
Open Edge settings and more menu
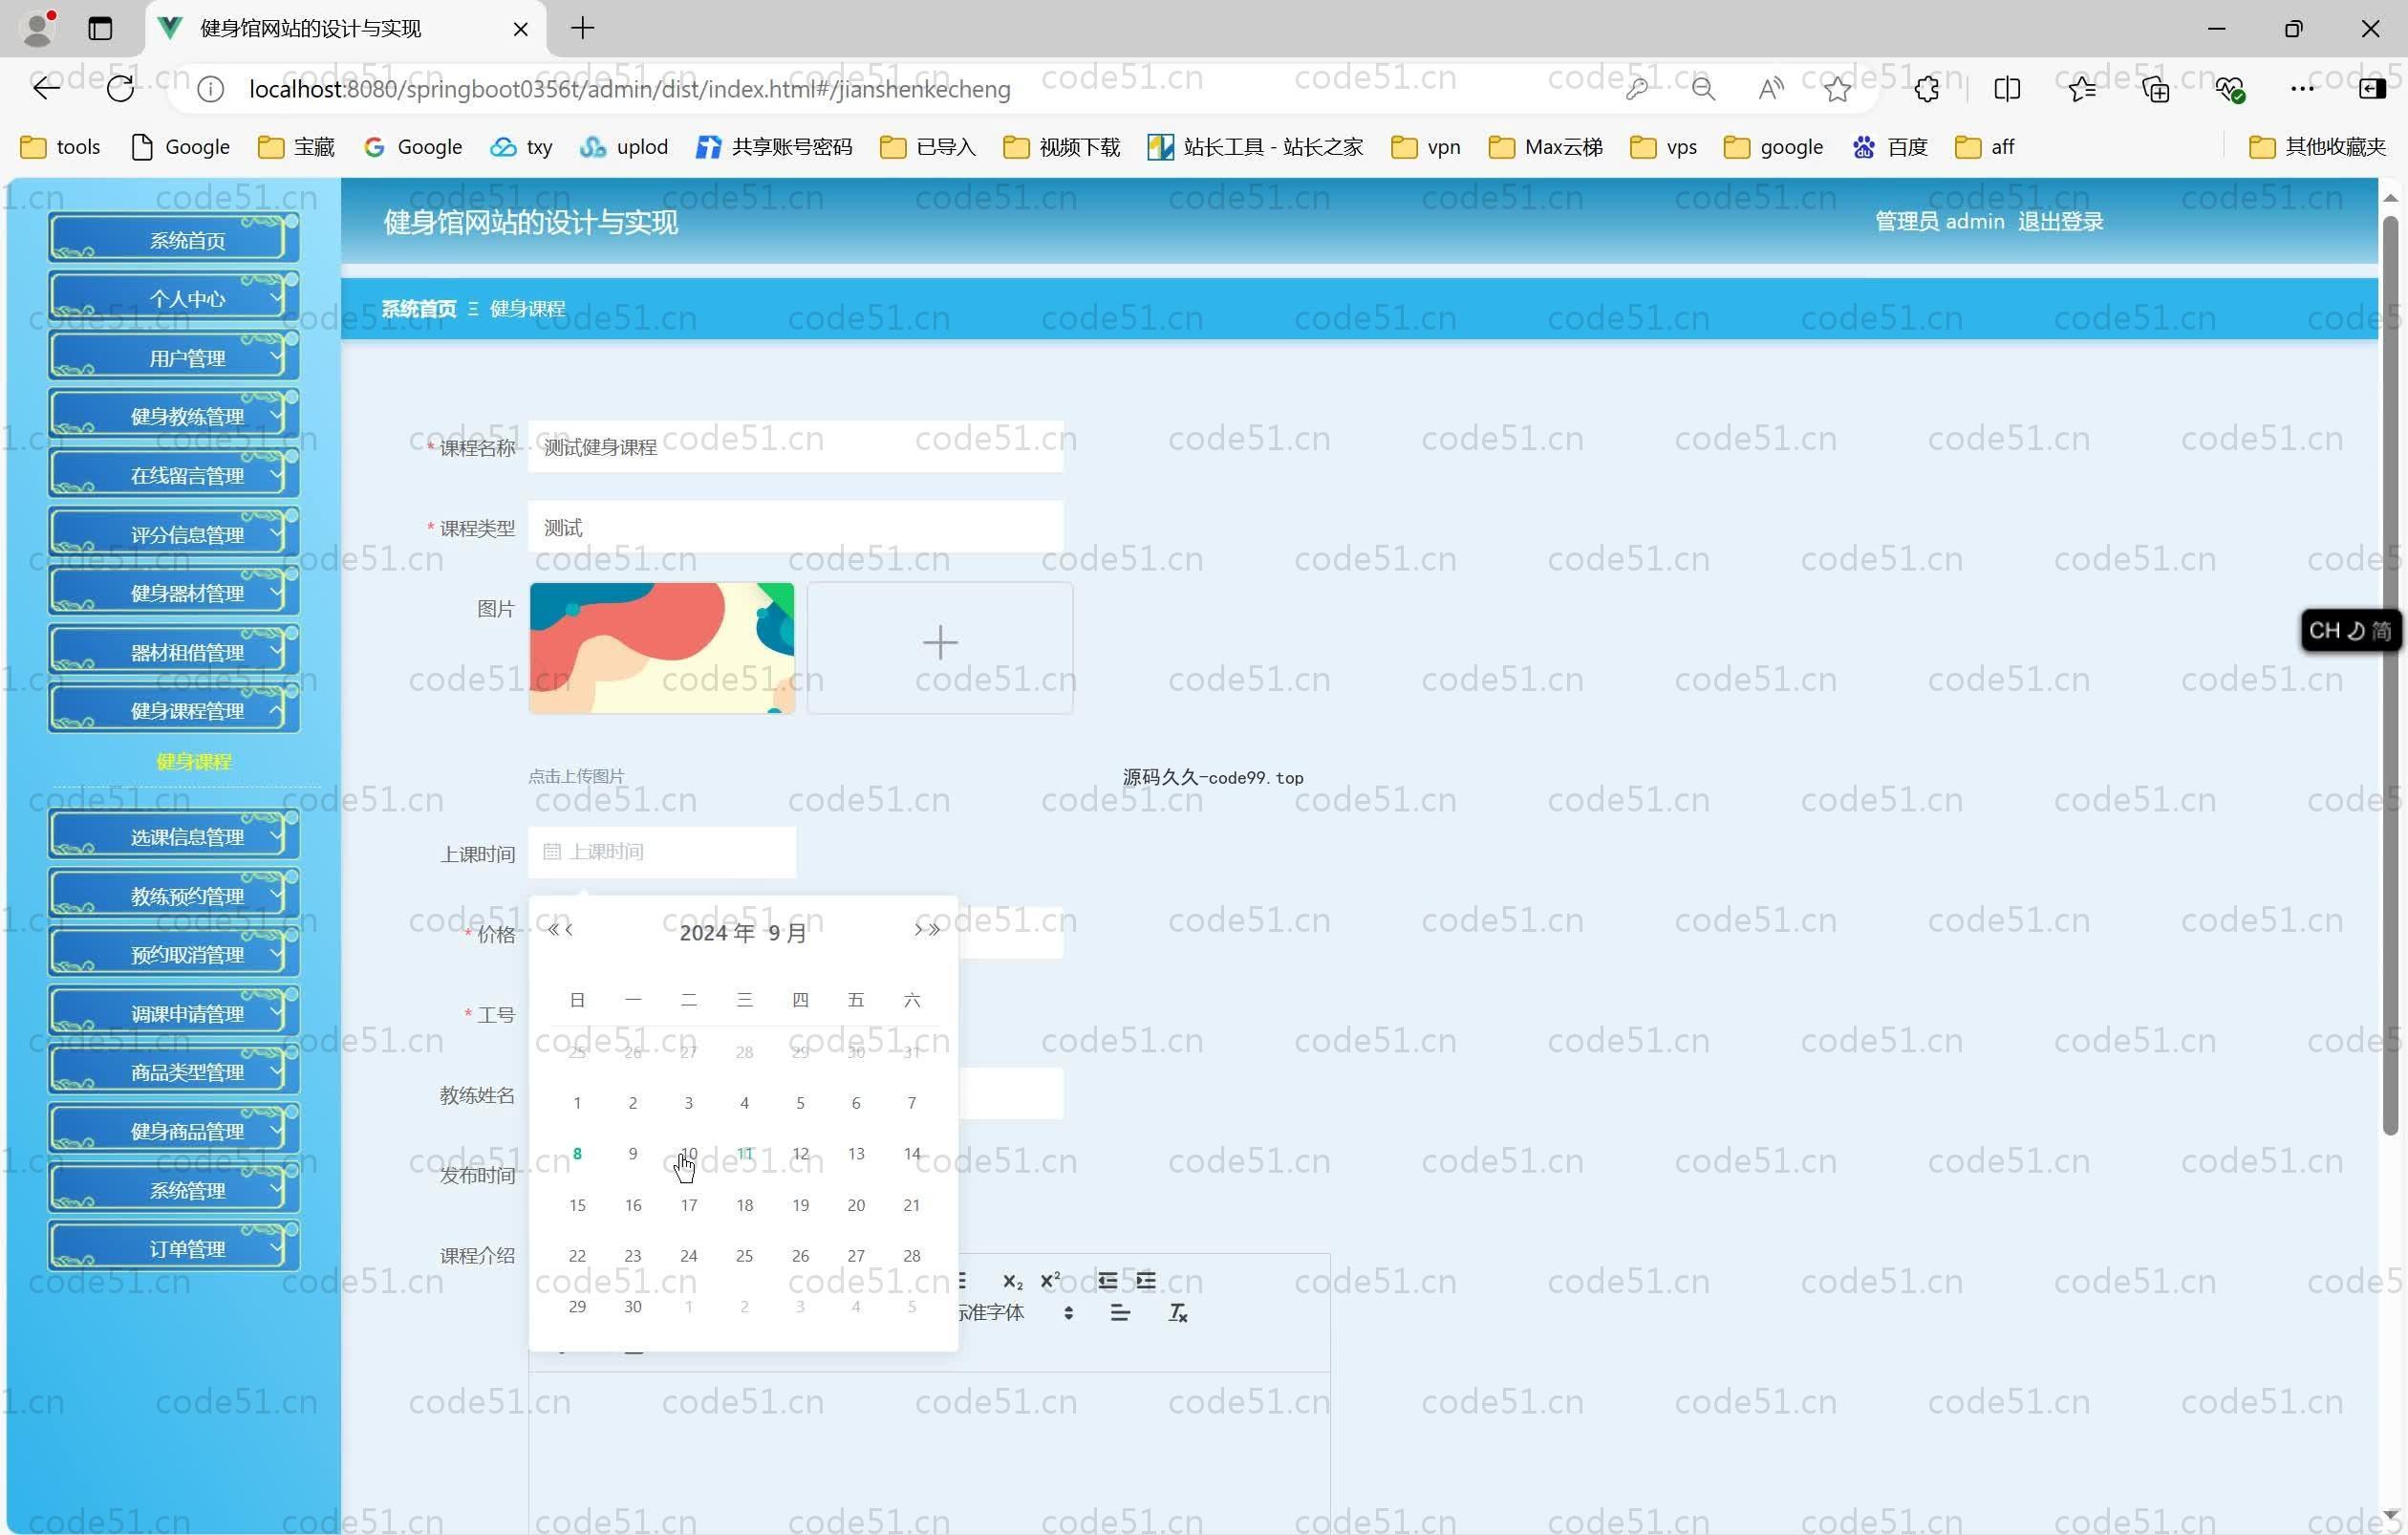[2302, 89]
